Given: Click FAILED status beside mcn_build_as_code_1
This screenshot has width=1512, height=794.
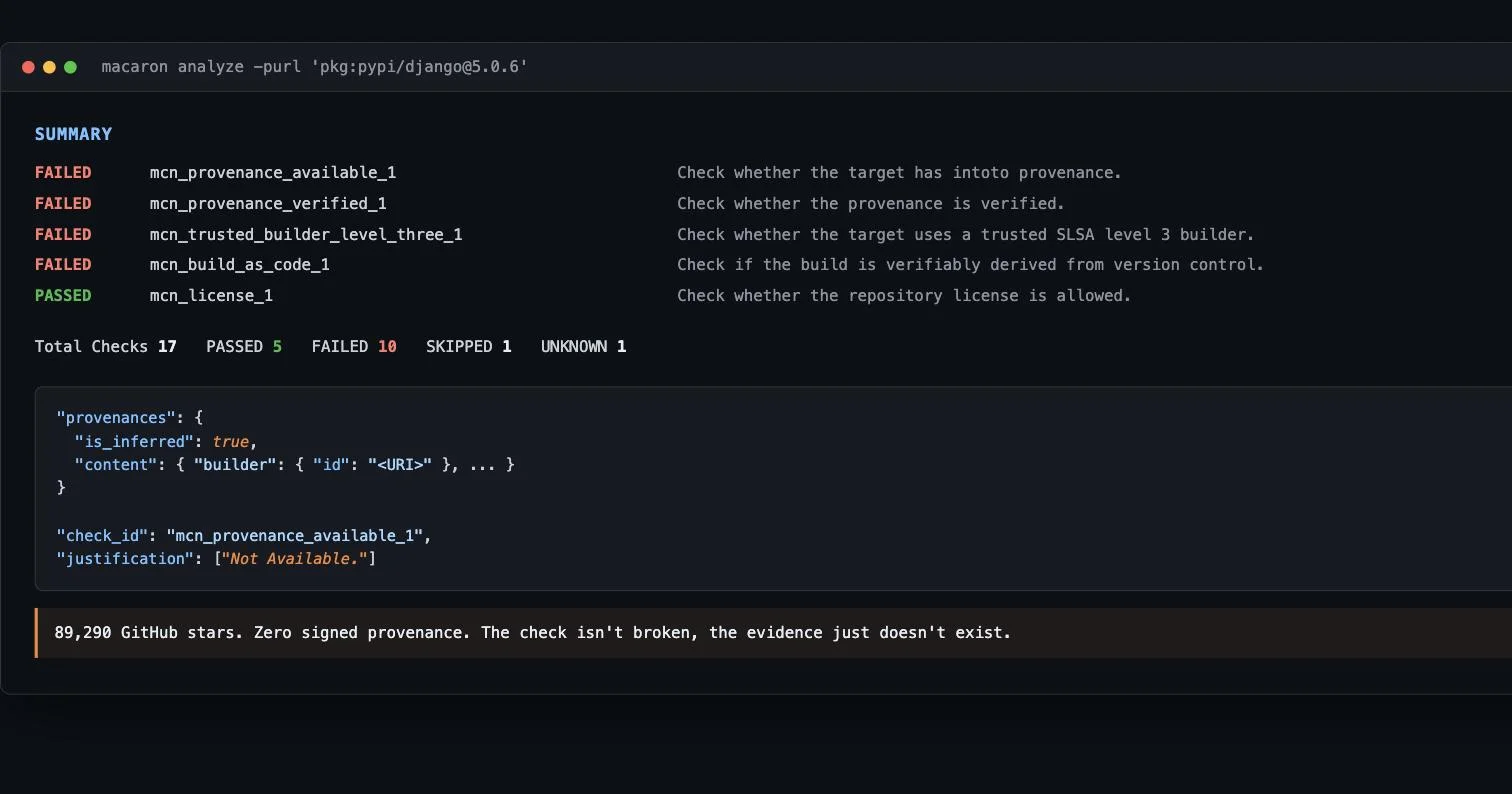Looking at the screenshot, I should tap(63, 265).
